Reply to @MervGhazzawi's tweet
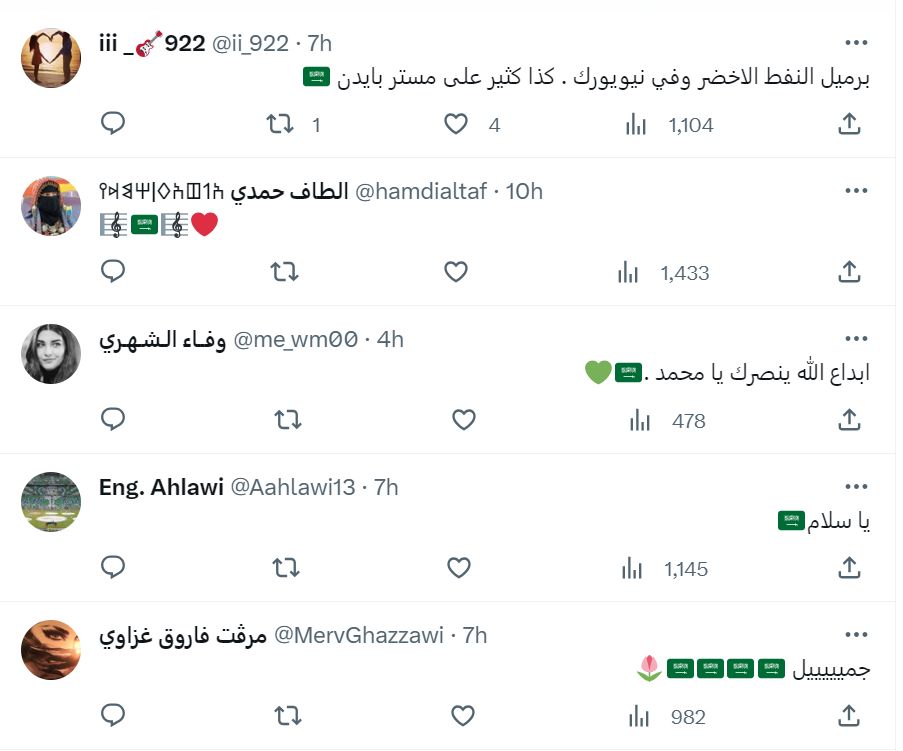903x751 pixels. 113,715
